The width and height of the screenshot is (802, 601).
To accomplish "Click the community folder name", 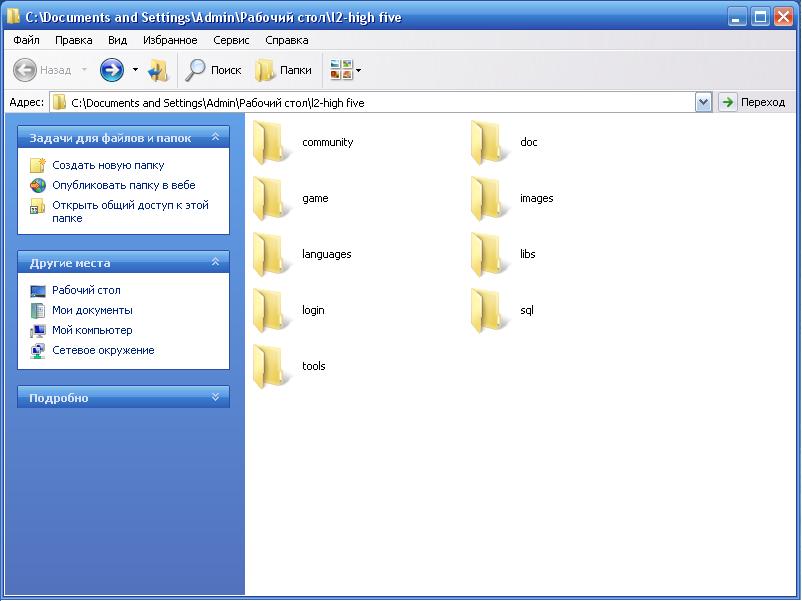I will pos(328,142).
